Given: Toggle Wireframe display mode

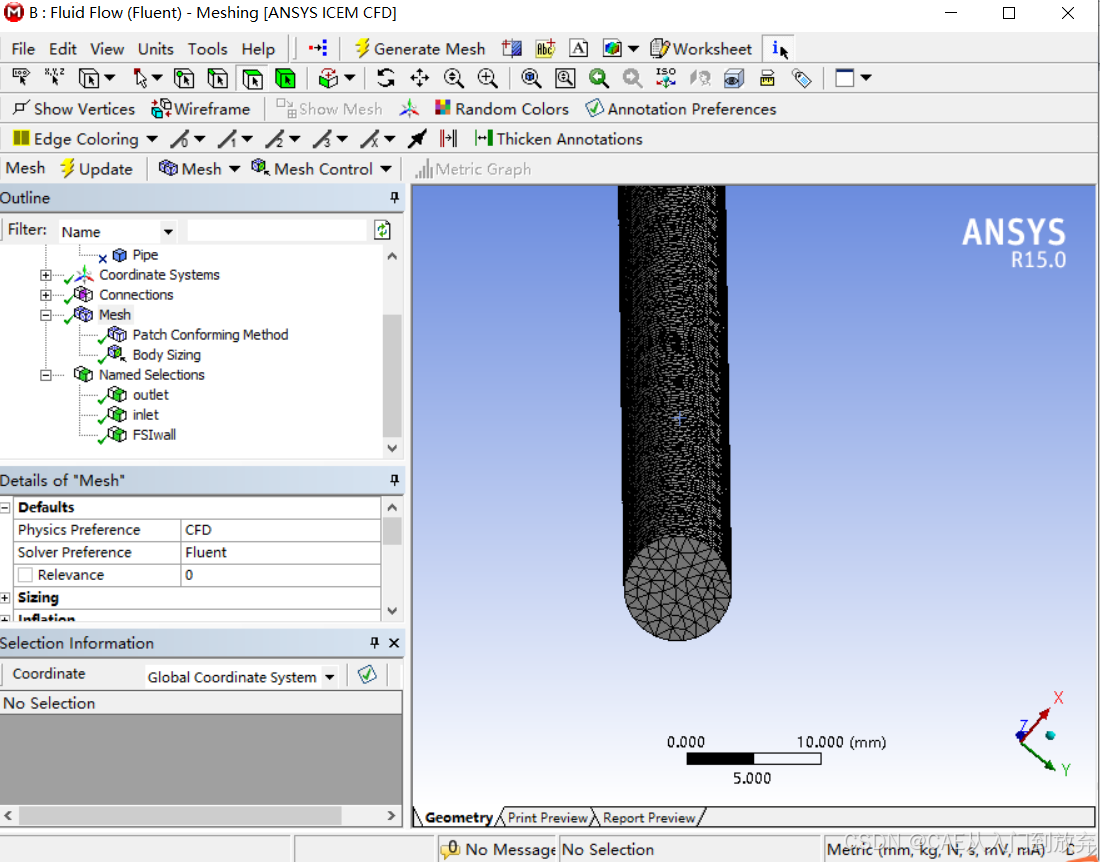Looking at the screenshot, I should (x=201, y=109).
